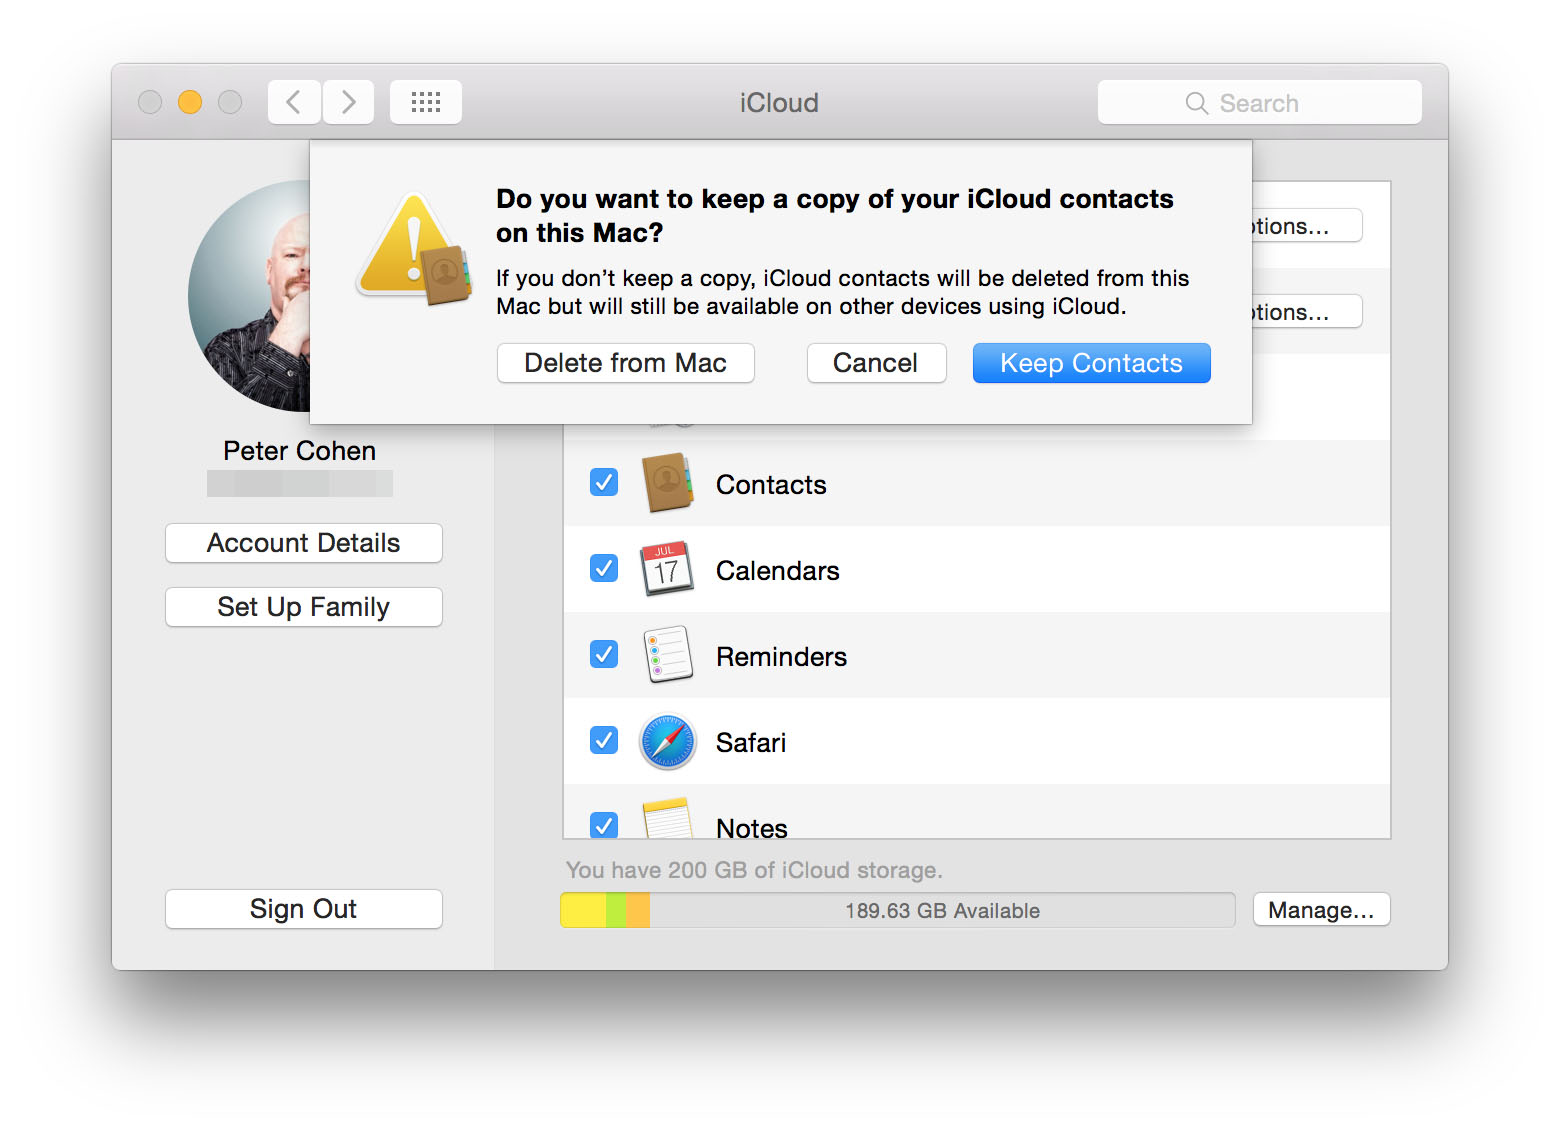Click the magnifying glass search icon

coord(1196,103)
